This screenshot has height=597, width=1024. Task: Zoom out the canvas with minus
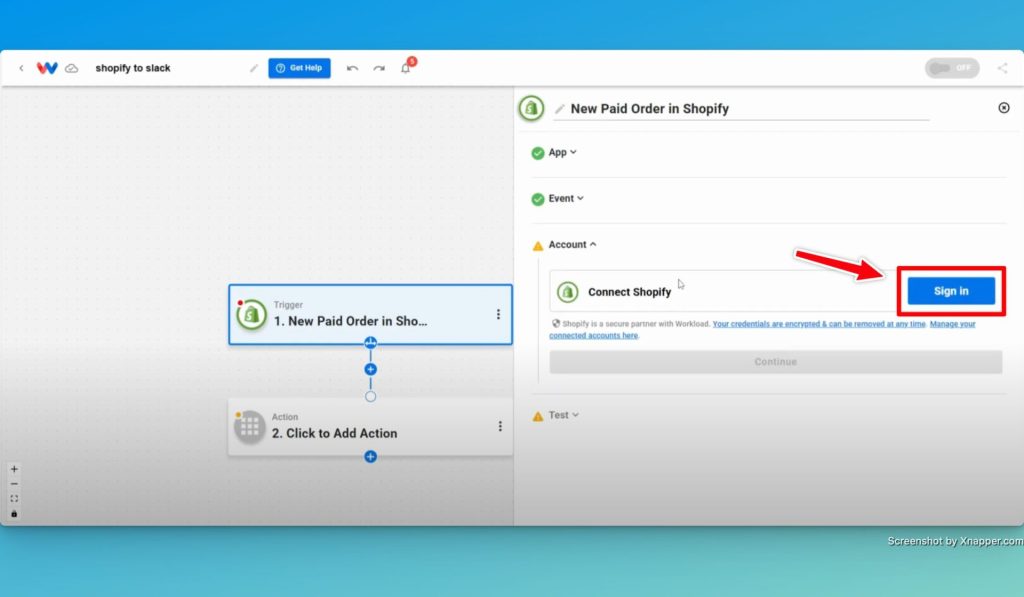(14, 484)
